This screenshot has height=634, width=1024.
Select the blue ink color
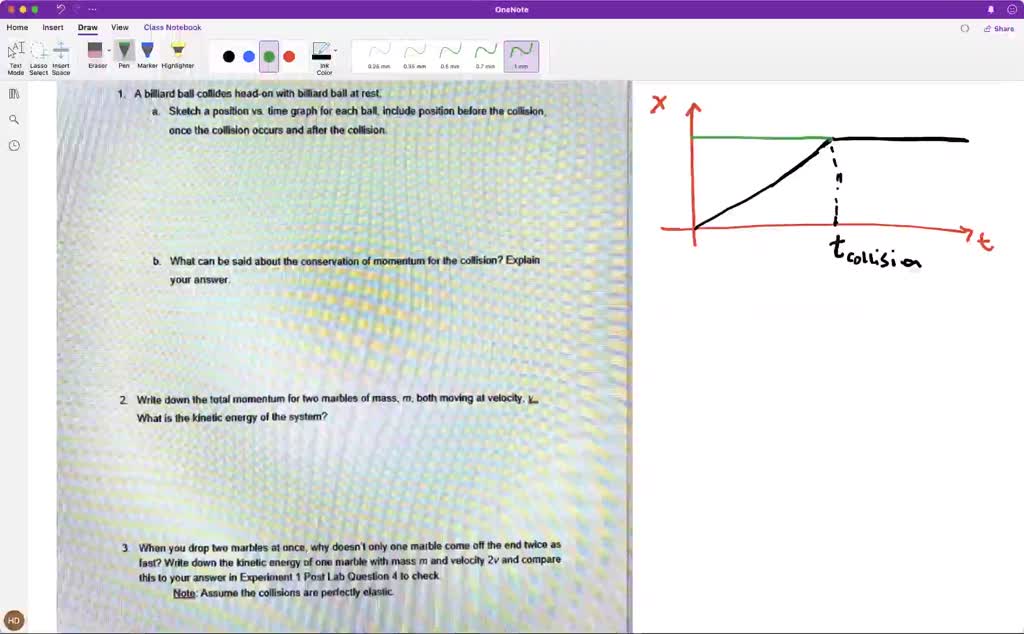coord(248,56)
